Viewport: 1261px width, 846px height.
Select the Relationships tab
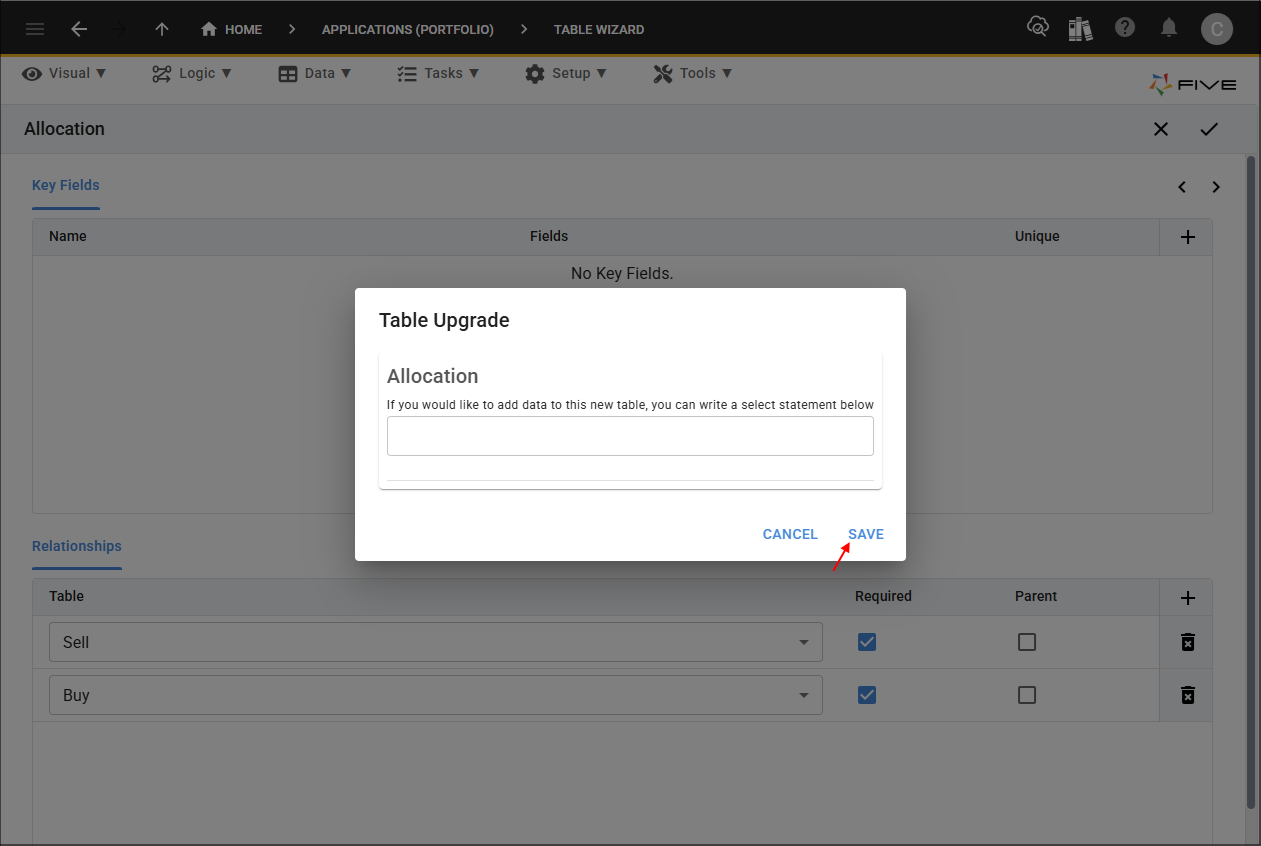(77, 546)
